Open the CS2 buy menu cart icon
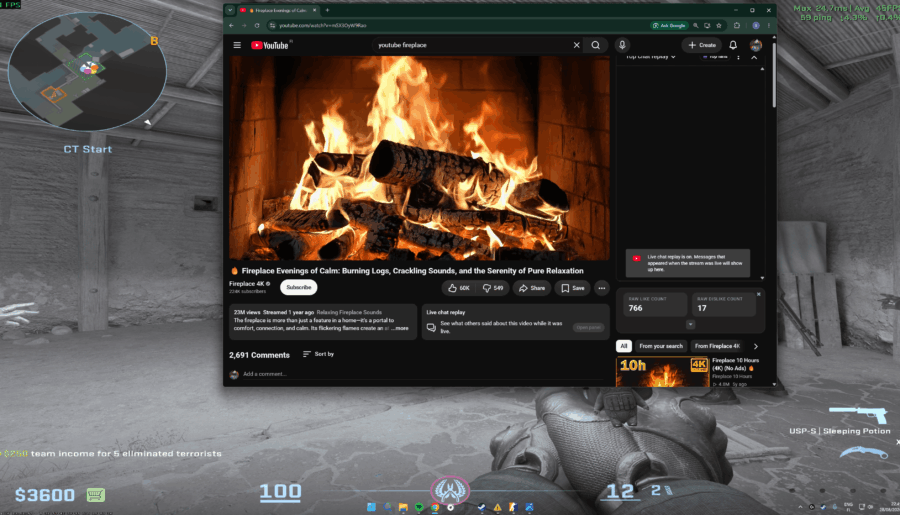900x515 pixels. pos(96,494)
